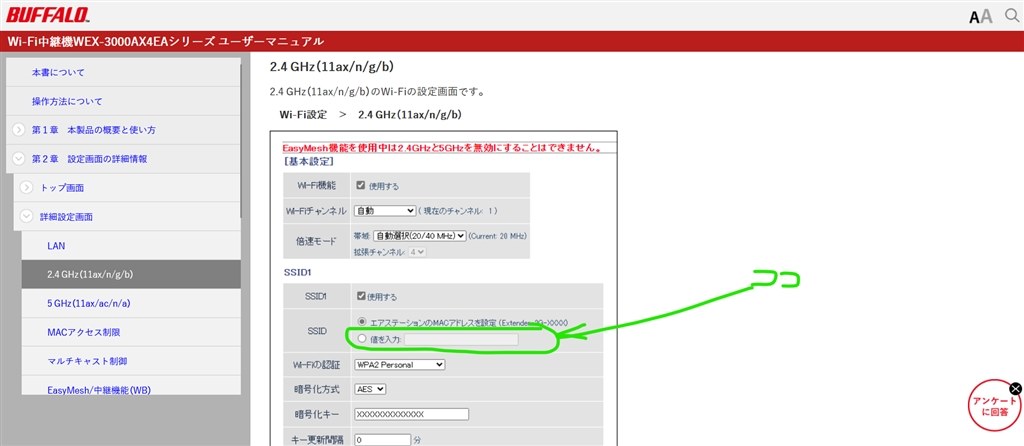Select the 値を入力 radio button

(362, 338)
